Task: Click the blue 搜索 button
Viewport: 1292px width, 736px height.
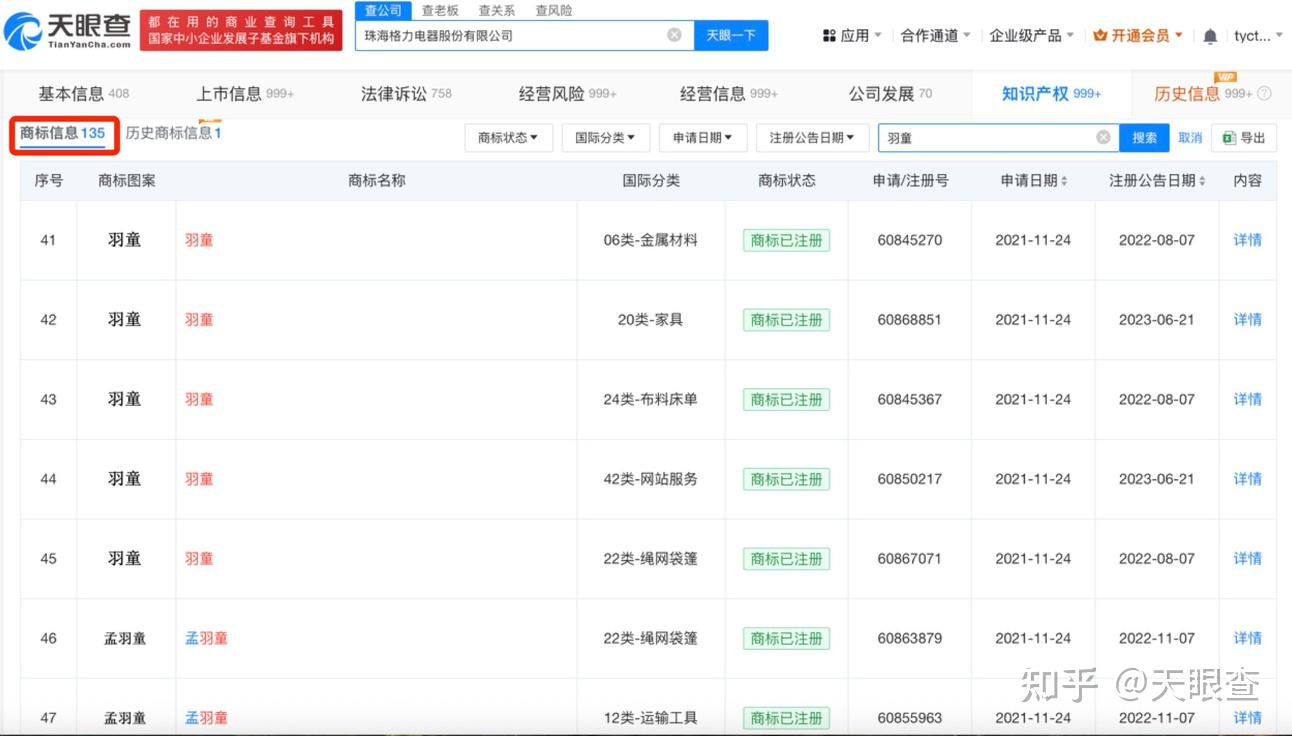Action: pyautogui.click(x=1144, y=138)
